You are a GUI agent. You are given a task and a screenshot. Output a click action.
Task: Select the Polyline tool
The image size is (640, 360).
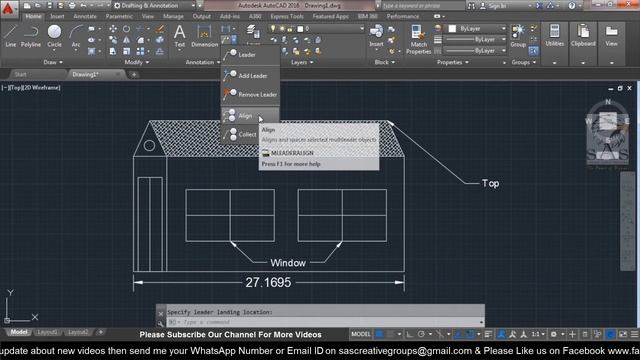31,36
